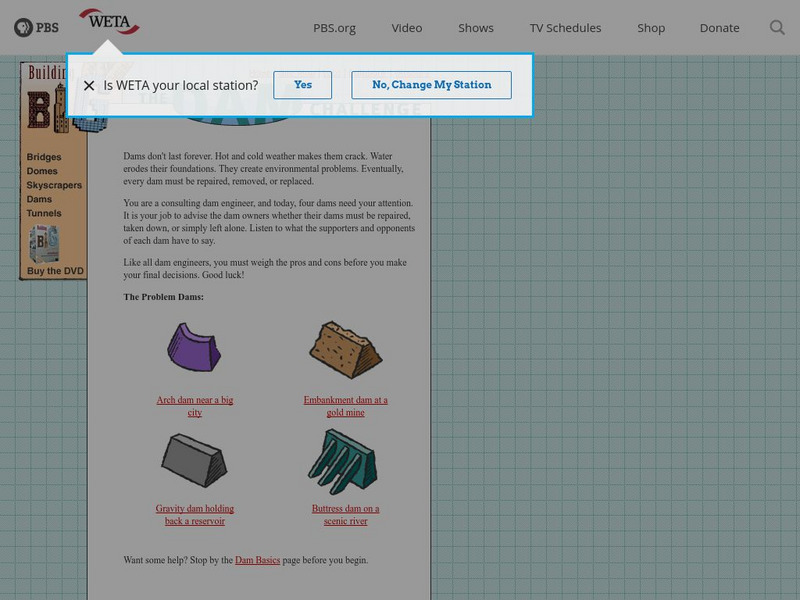Image resolution: width=800 pixels, height=600 pixels.
Task: Confirm WETA with the Yes button
Action: [x=303, y=85]
